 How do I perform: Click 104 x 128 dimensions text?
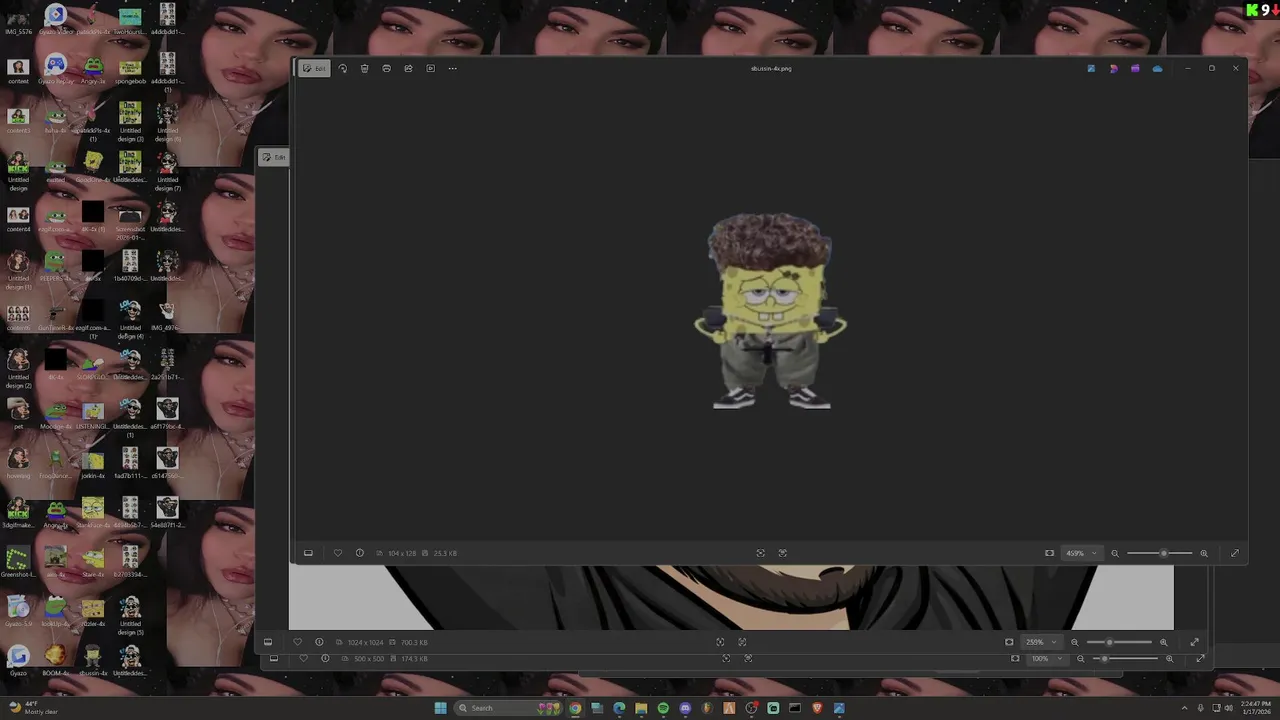402,553
